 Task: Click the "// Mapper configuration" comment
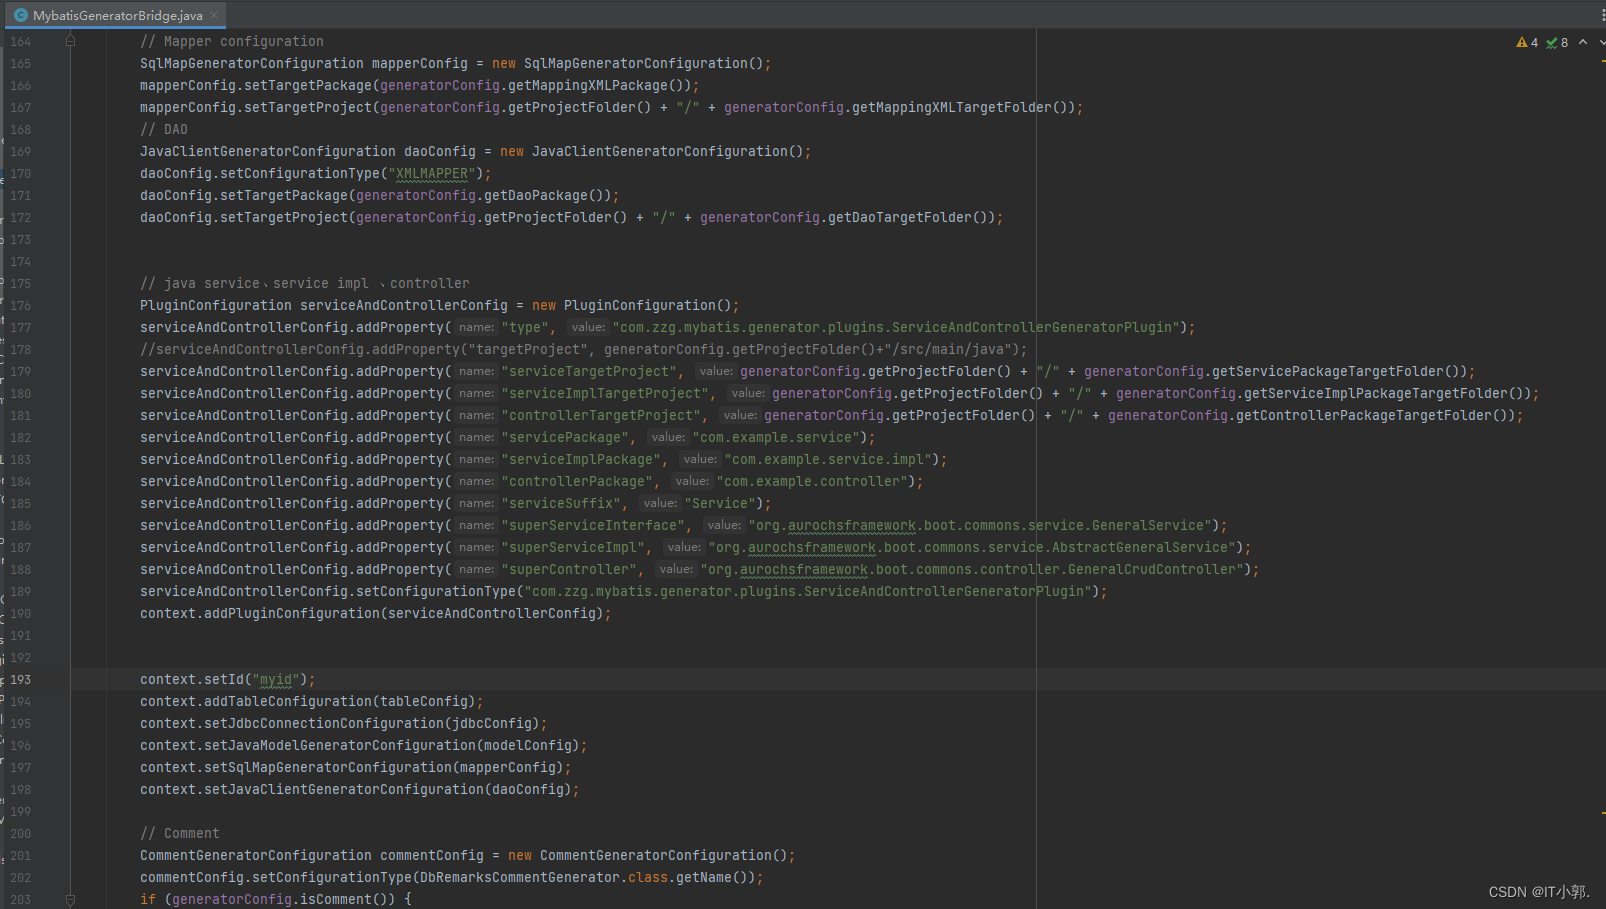[232, 41]
